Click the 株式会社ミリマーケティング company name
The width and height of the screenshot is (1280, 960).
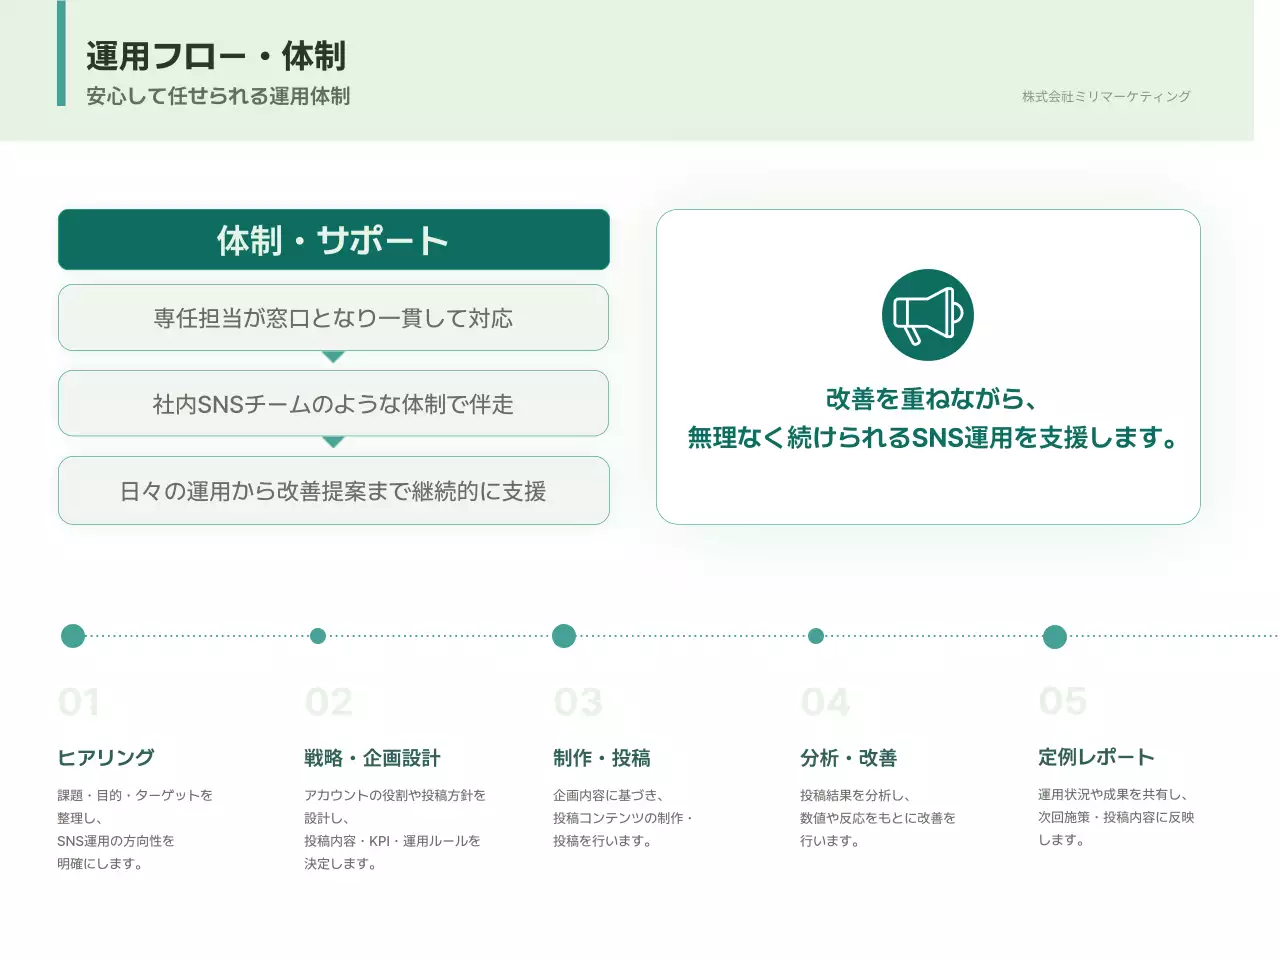point(1105,96)
